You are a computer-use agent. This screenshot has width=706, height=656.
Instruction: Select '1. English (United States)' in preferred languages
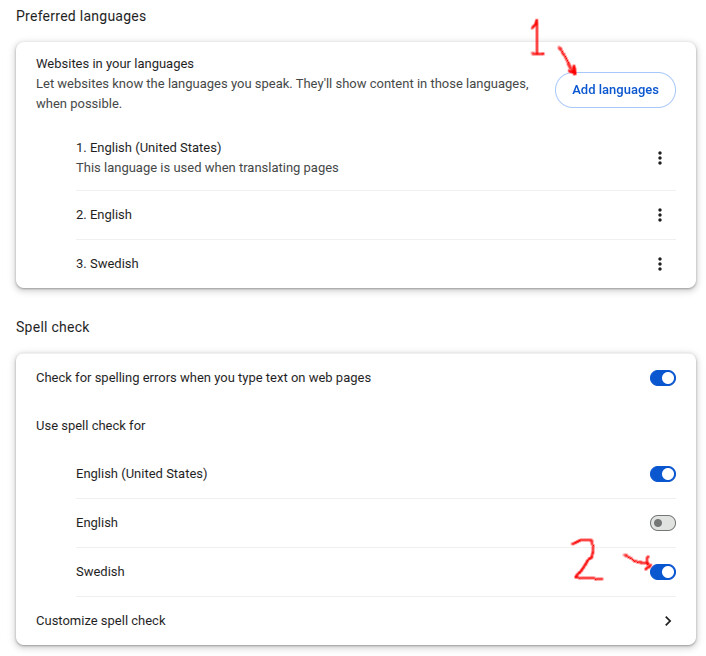[x=149, y=148]
